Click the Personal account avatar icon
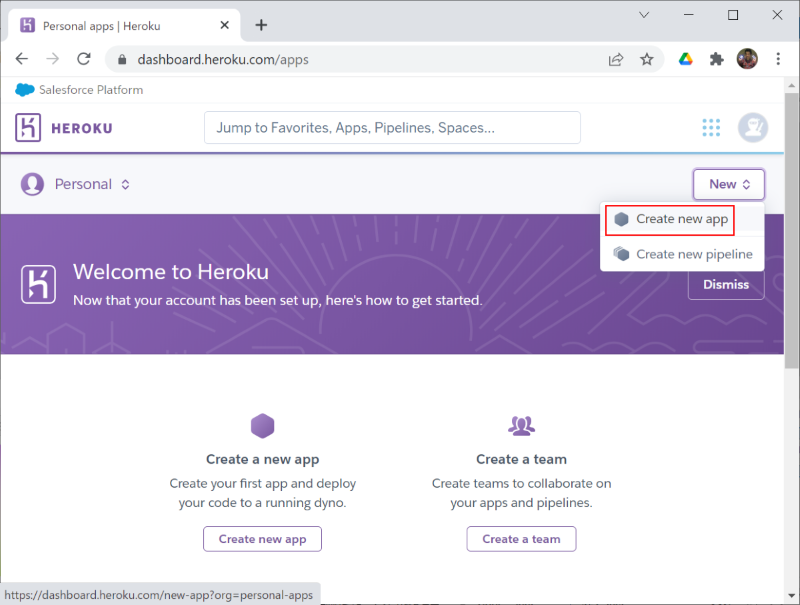Image resolution: width=800 pixels, height=605 pixels. click(x=32, y=184)
